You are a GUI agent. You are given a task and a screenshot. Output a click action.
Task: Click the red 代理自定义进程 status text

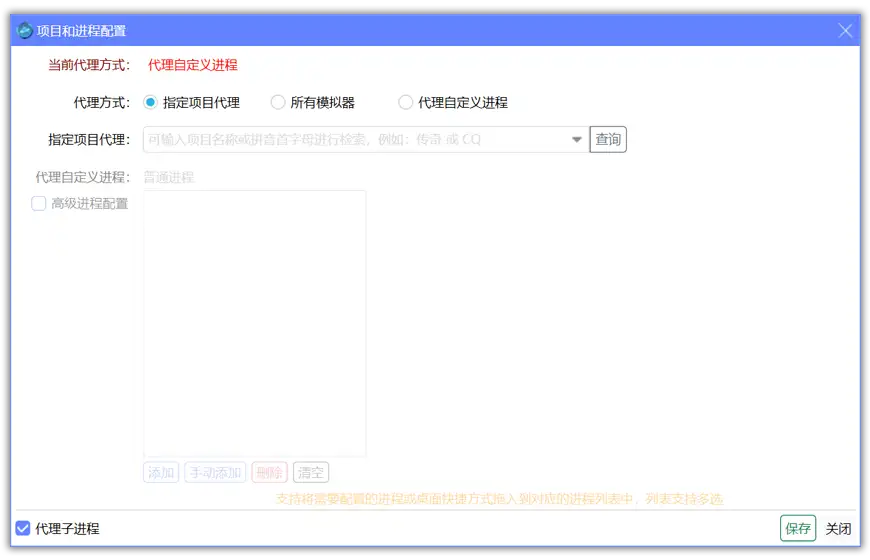tap(193, 65)
